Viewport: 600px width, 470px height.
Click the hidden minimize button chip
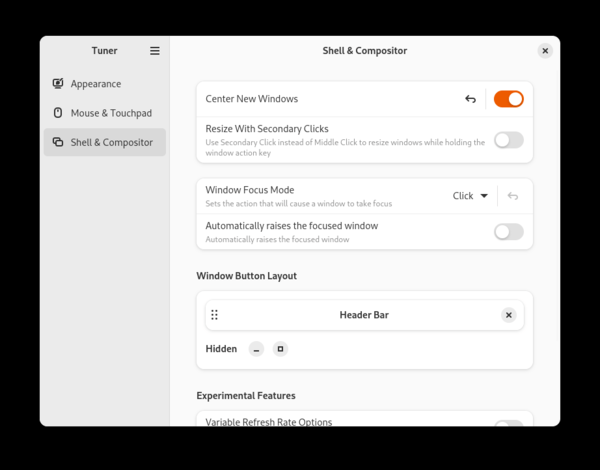(257, 349)
